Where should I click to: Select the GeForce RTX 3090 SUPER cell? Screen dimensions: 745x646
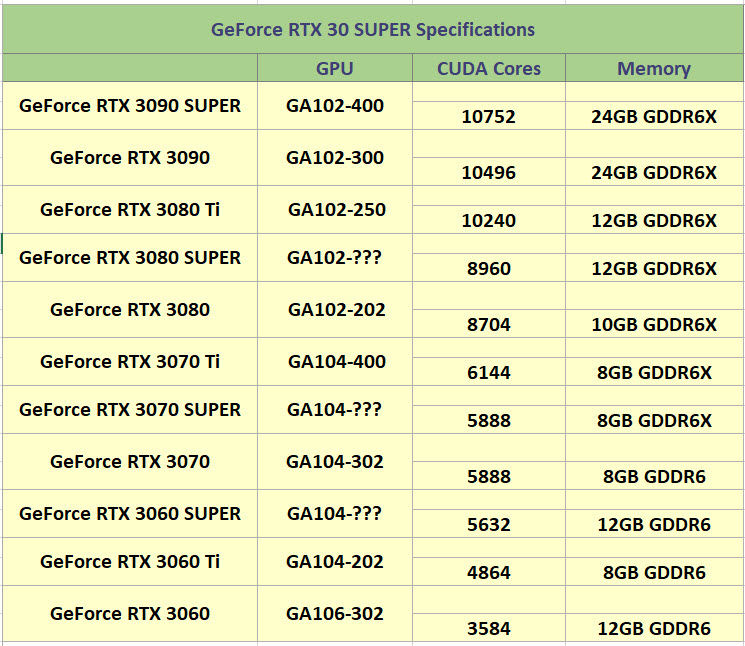[130, 105]
